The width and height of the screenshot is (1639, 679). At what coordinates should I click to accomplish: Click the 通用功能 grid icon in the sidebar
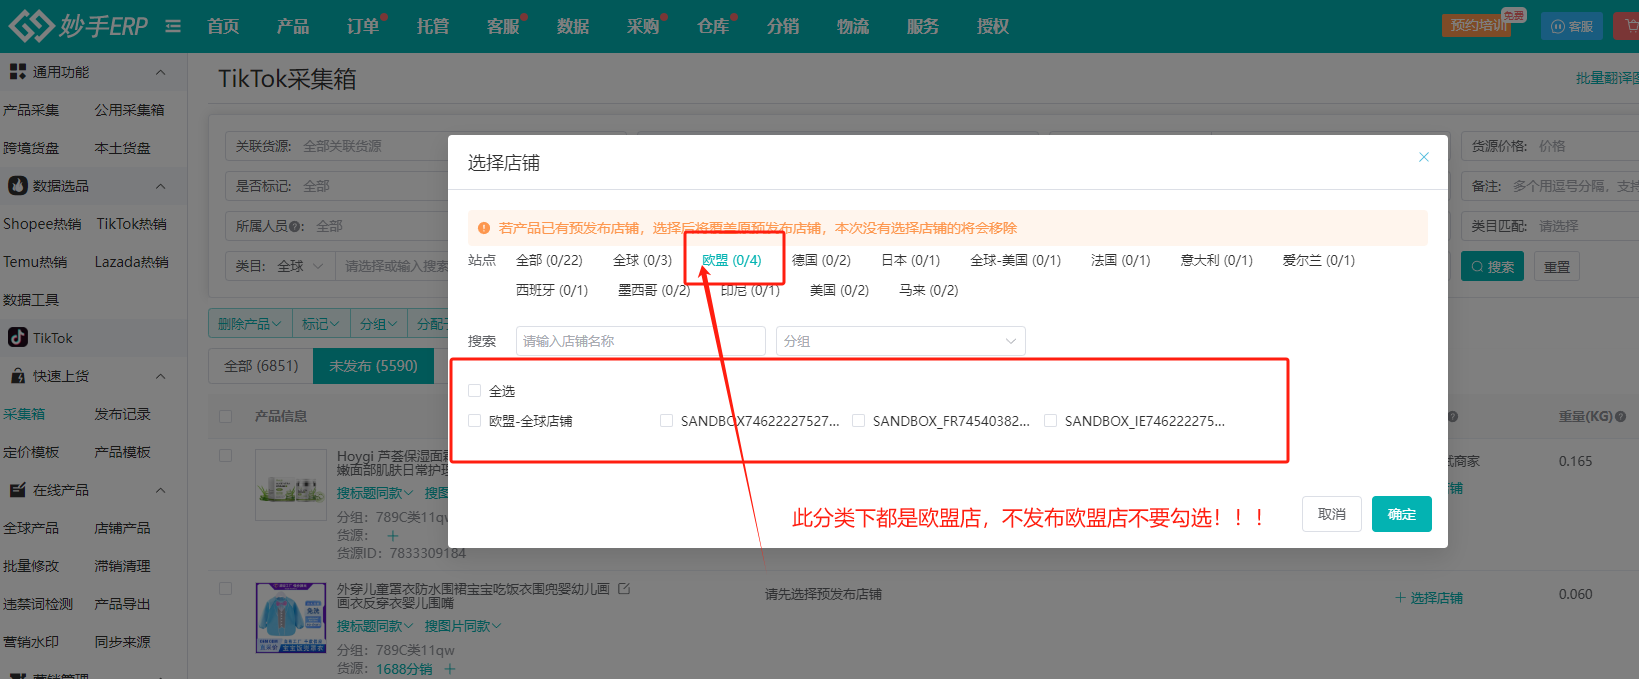(18, 72)
